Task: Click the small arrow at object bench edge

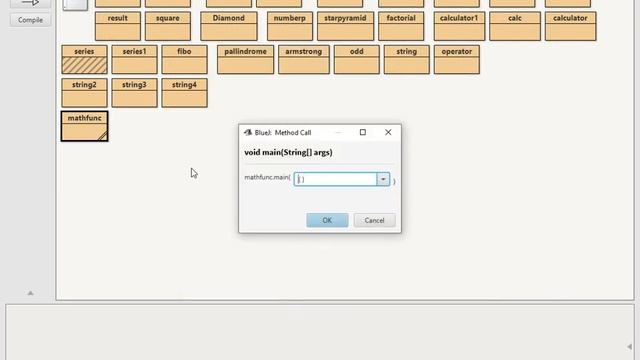Action: [x=629, y=347]
